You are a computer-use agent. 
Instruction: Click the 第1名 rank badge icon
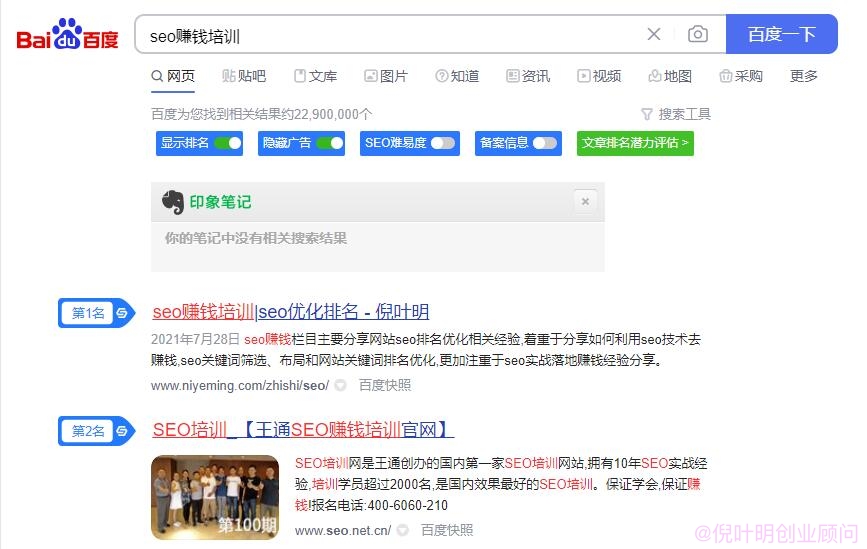(96, 313)
